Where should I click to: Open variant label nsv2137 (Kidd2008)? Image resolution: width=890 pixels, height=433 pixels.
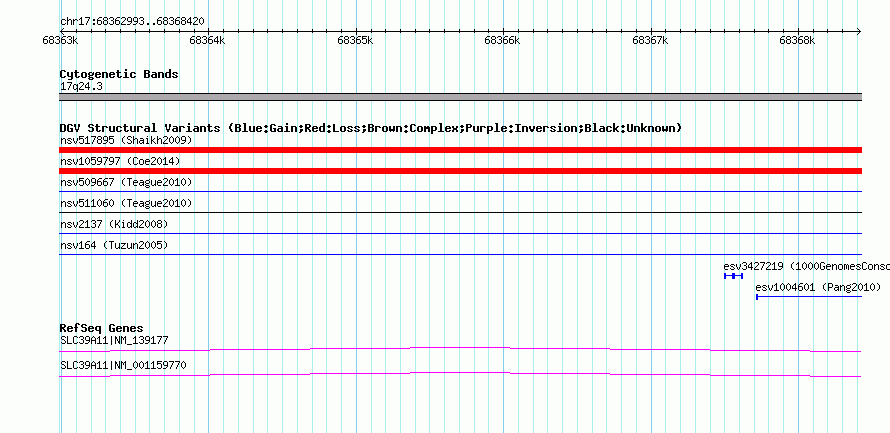(114, 224)
